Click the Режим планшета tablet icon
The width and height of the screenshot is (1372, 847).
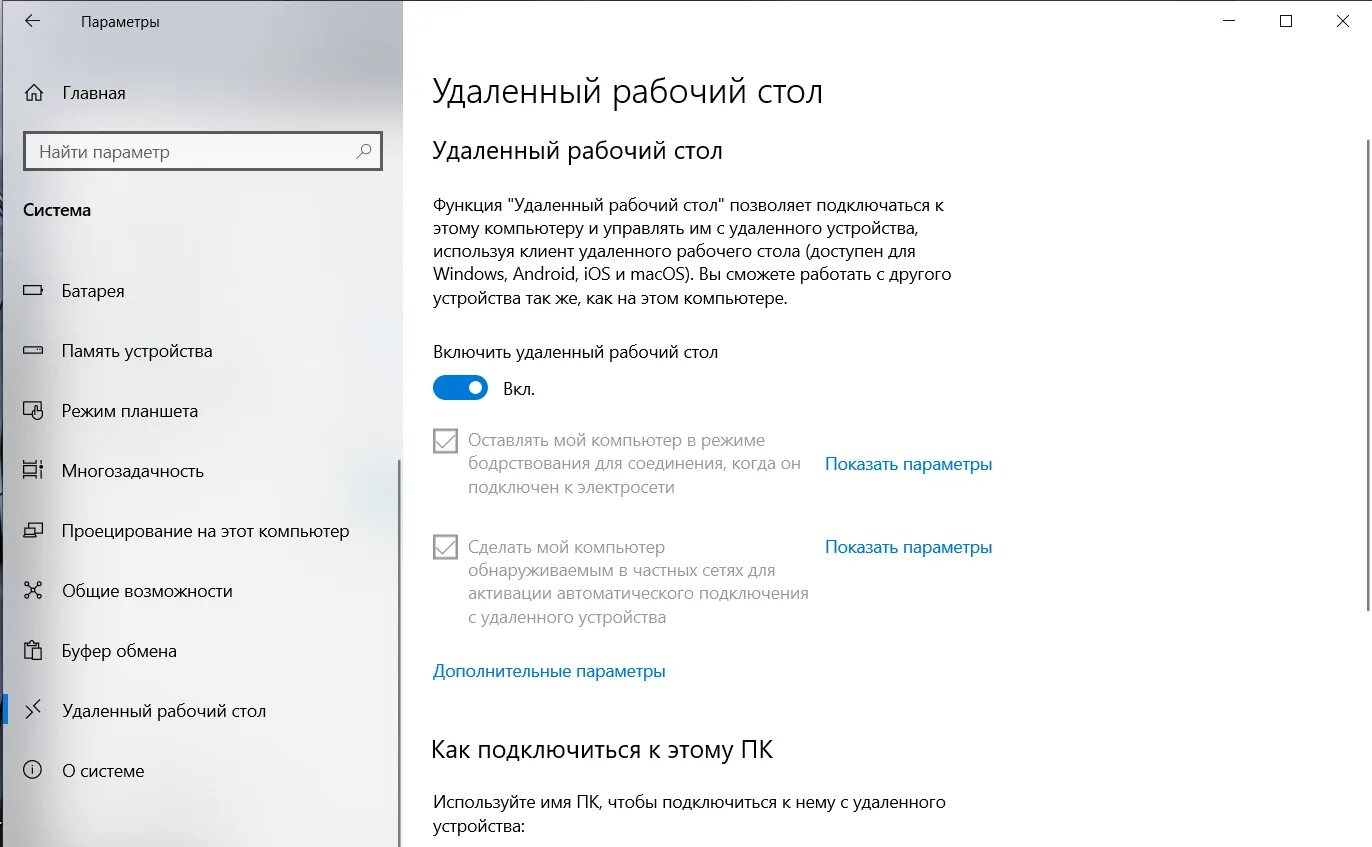(x=34, y=411)
